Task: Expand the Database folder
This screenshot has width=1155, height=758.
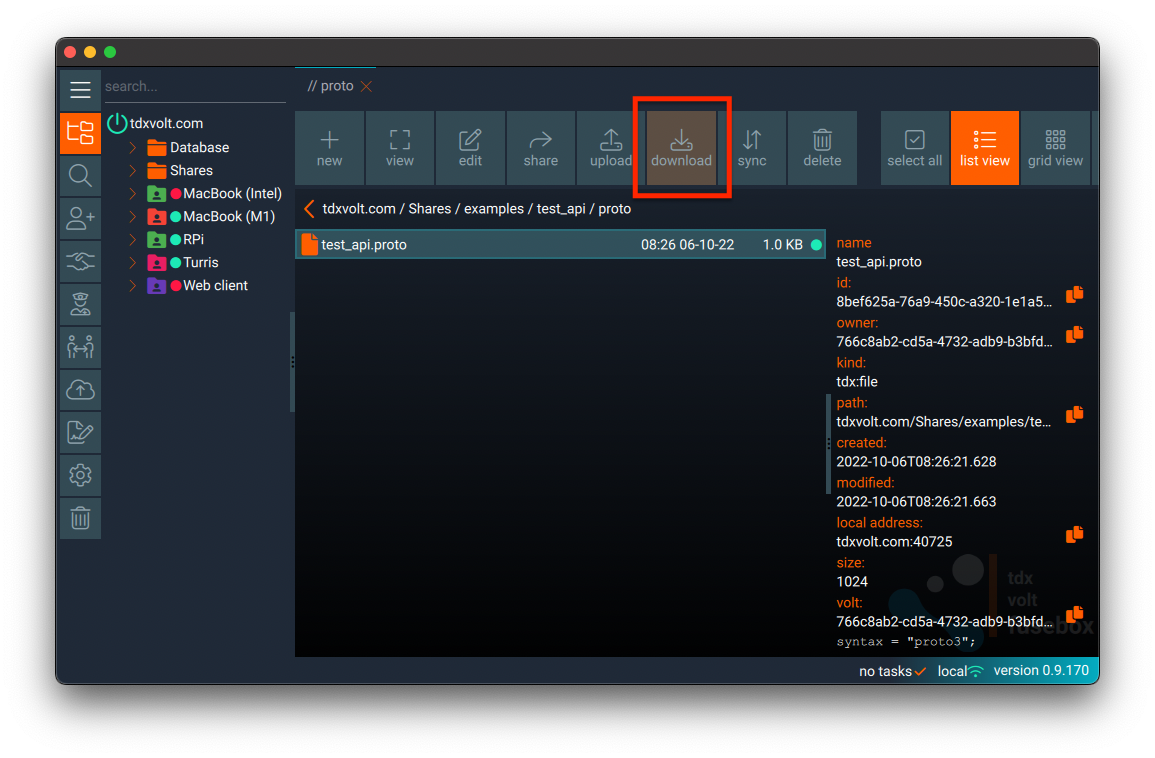Action: pos(133,147)
